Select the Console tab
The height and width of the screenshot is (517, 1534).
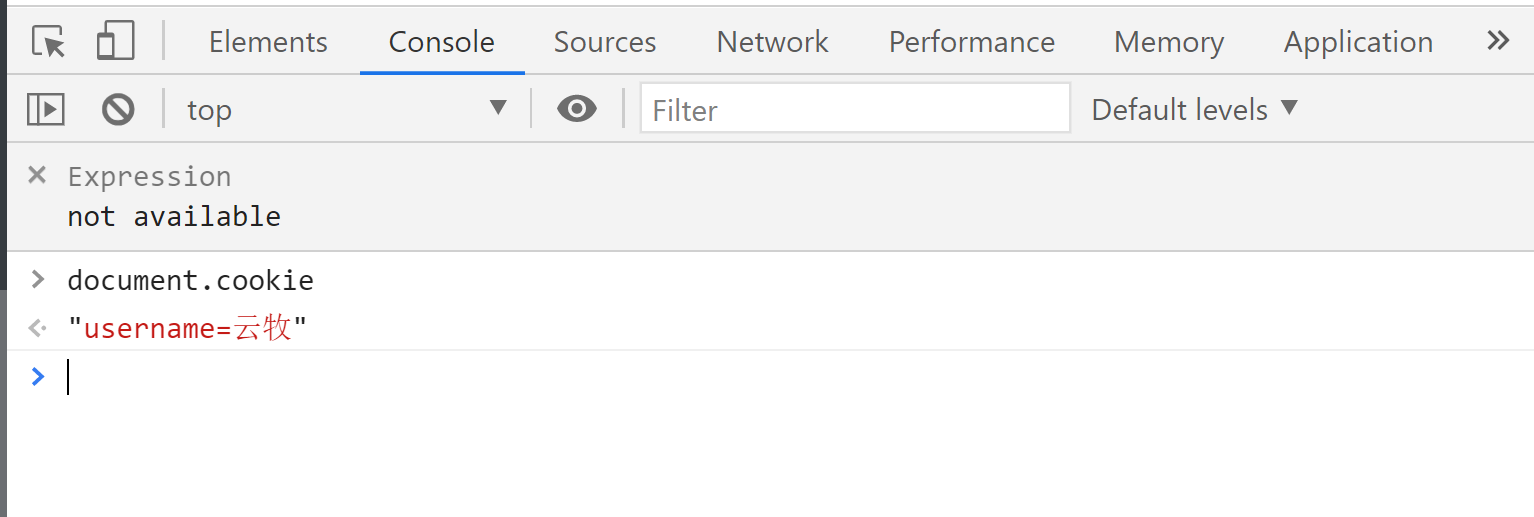[441, 42]
